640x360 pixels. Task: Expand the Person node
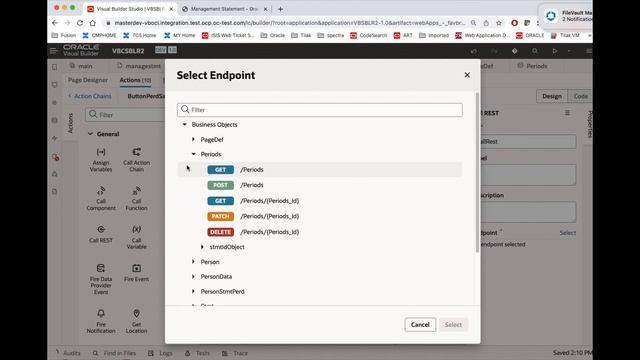coord(193,262)
